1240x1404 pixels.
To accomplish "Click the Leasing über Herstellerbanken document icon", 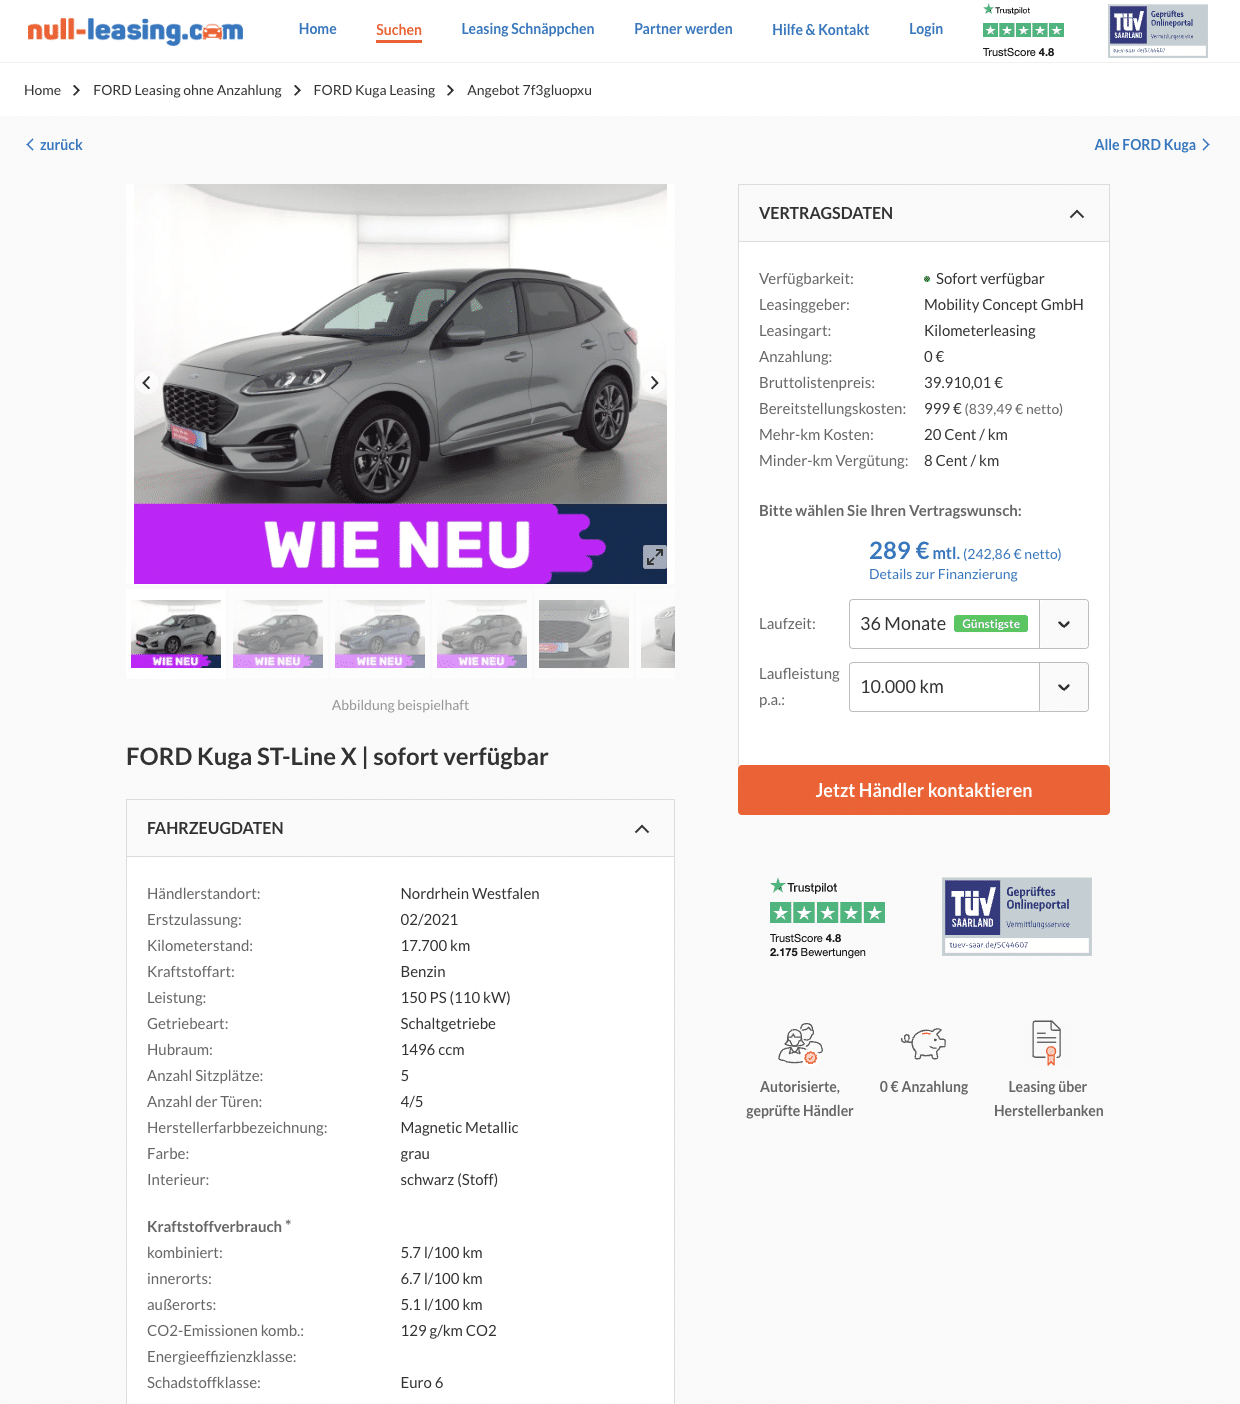I will point(1047,1043).
